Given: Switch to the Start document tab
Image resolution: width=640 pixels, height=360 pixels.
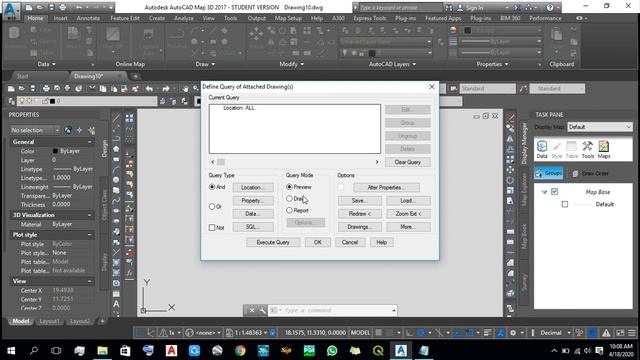Looking at the screenshot, I should tap(22, 76).
